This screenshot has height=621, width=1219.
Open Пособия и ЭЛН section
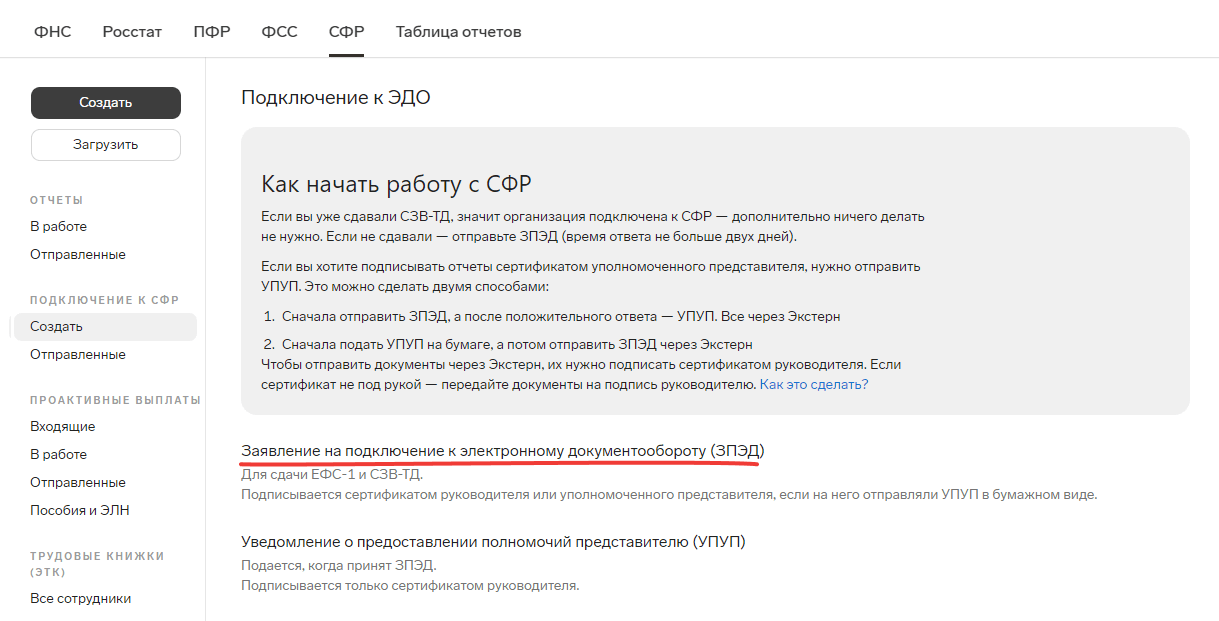click(x=80, y=511)
